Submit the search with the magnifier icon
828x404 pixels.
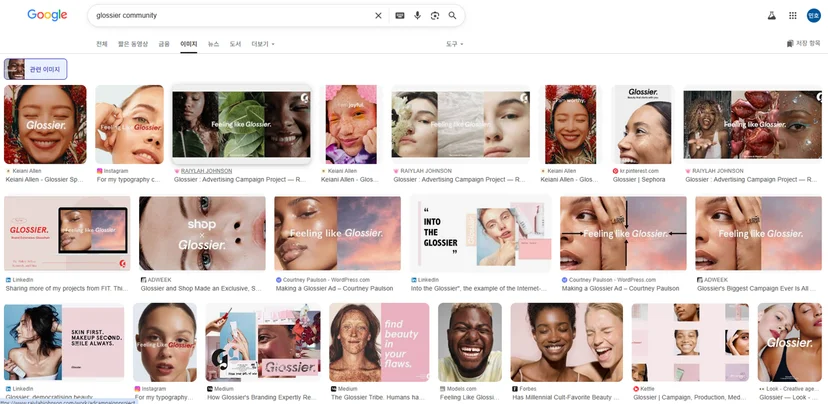(x=453, y=16)
